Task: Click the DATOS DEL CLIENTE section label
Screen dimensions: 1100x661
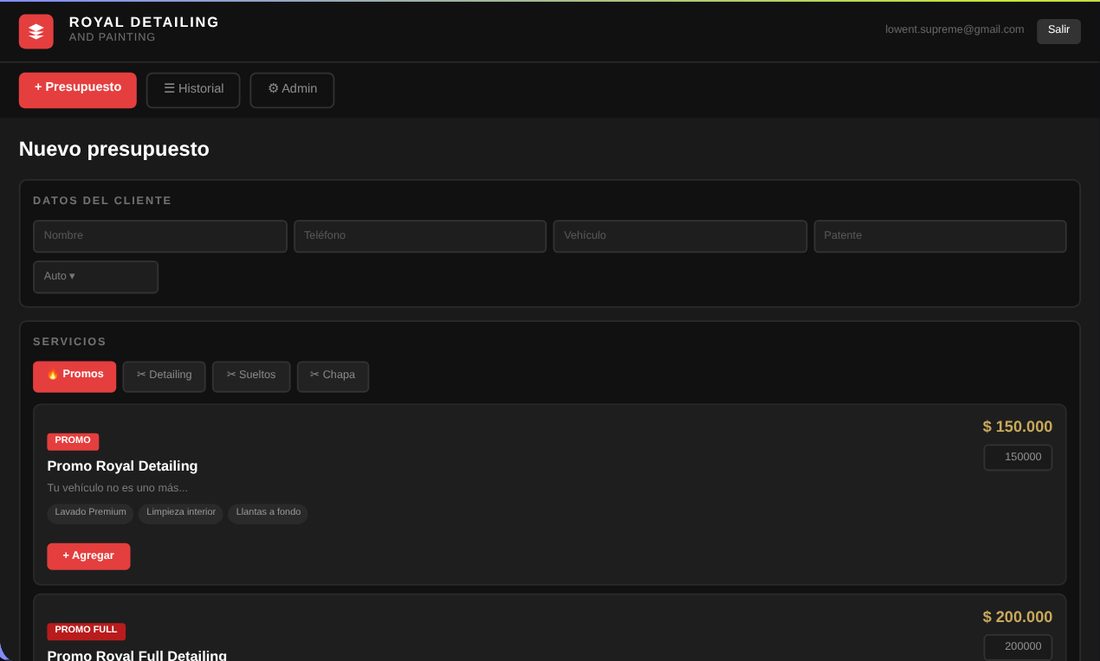Action: tap(102, 201)
